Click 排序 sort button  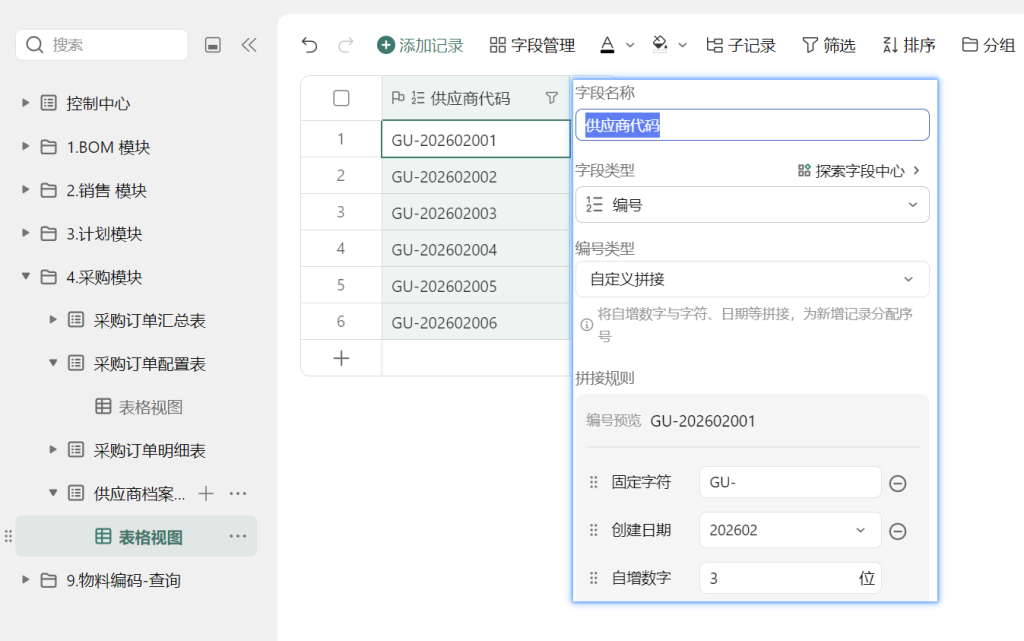click(908, 45)
